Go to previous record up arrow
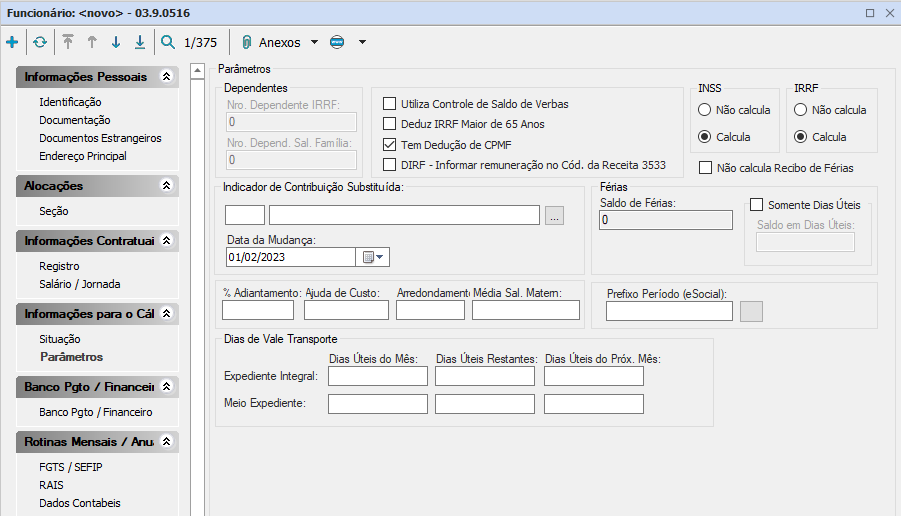901x516 pixels. point(92,43)
